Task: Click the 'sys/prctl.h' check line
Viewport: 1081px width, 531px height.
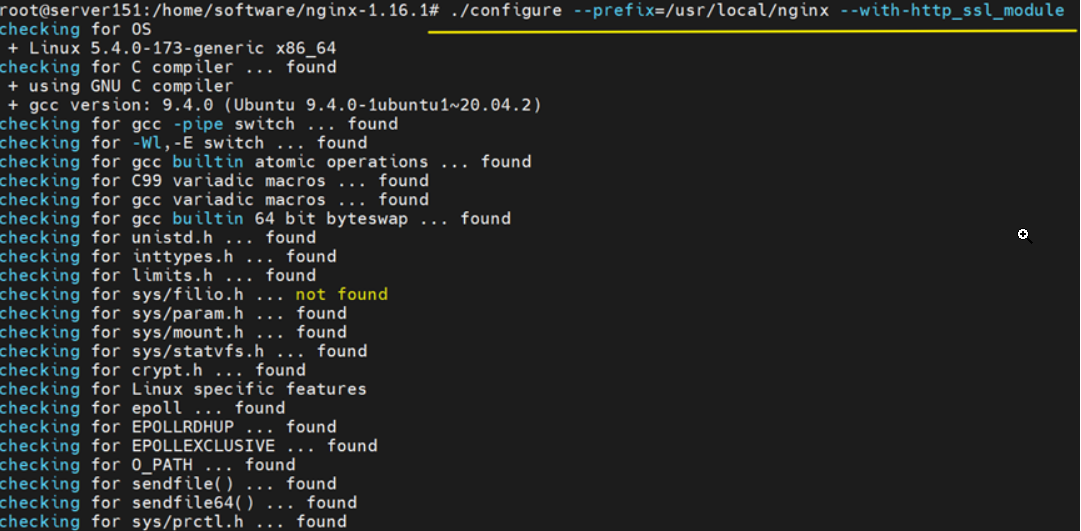Action: tap(173, 521)
